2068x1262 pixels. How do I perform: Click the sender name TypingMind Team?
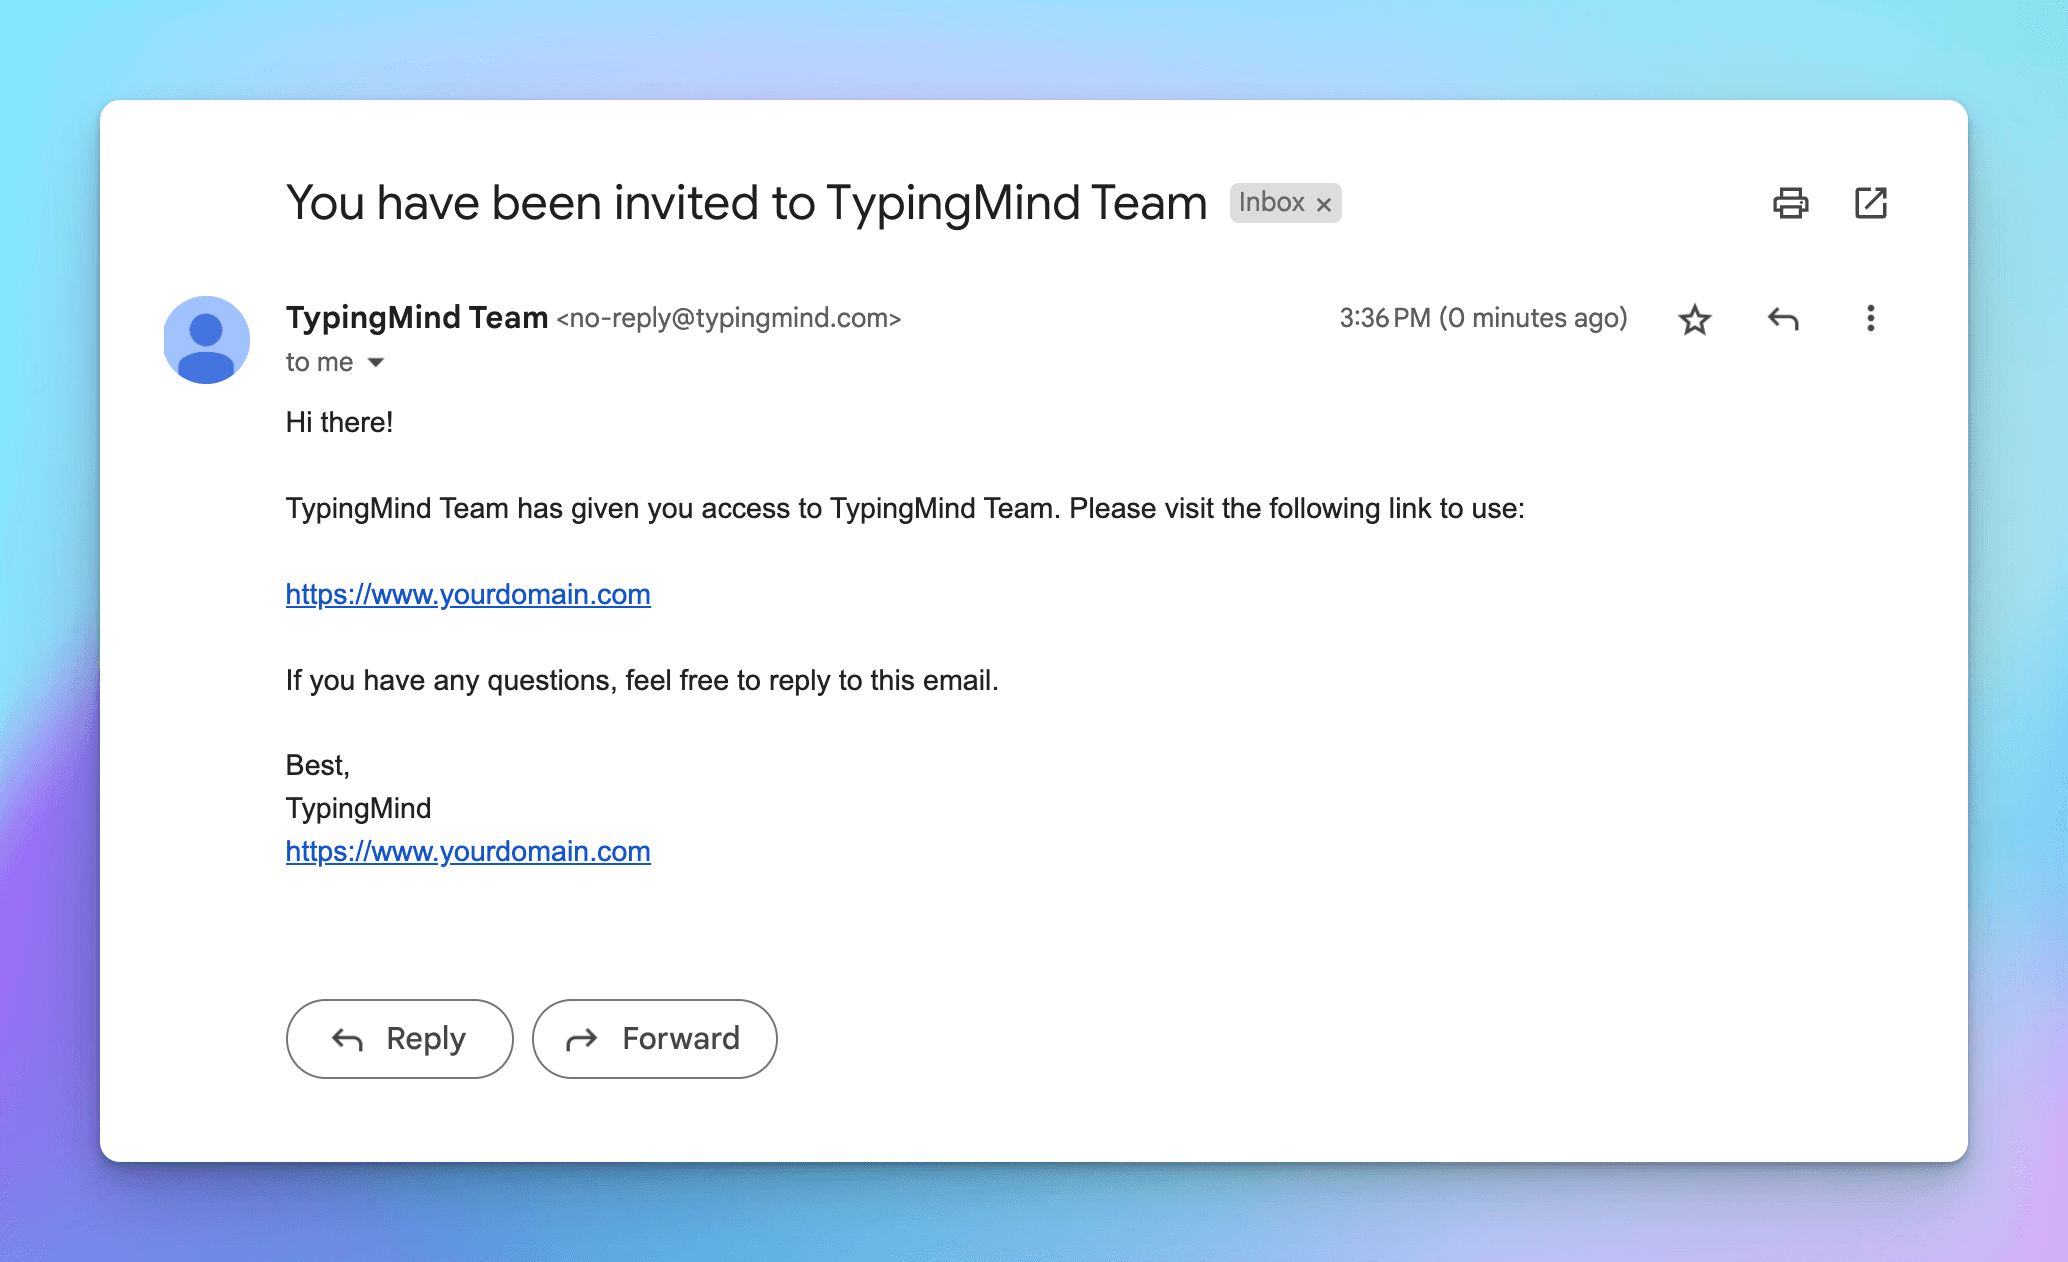416,318
